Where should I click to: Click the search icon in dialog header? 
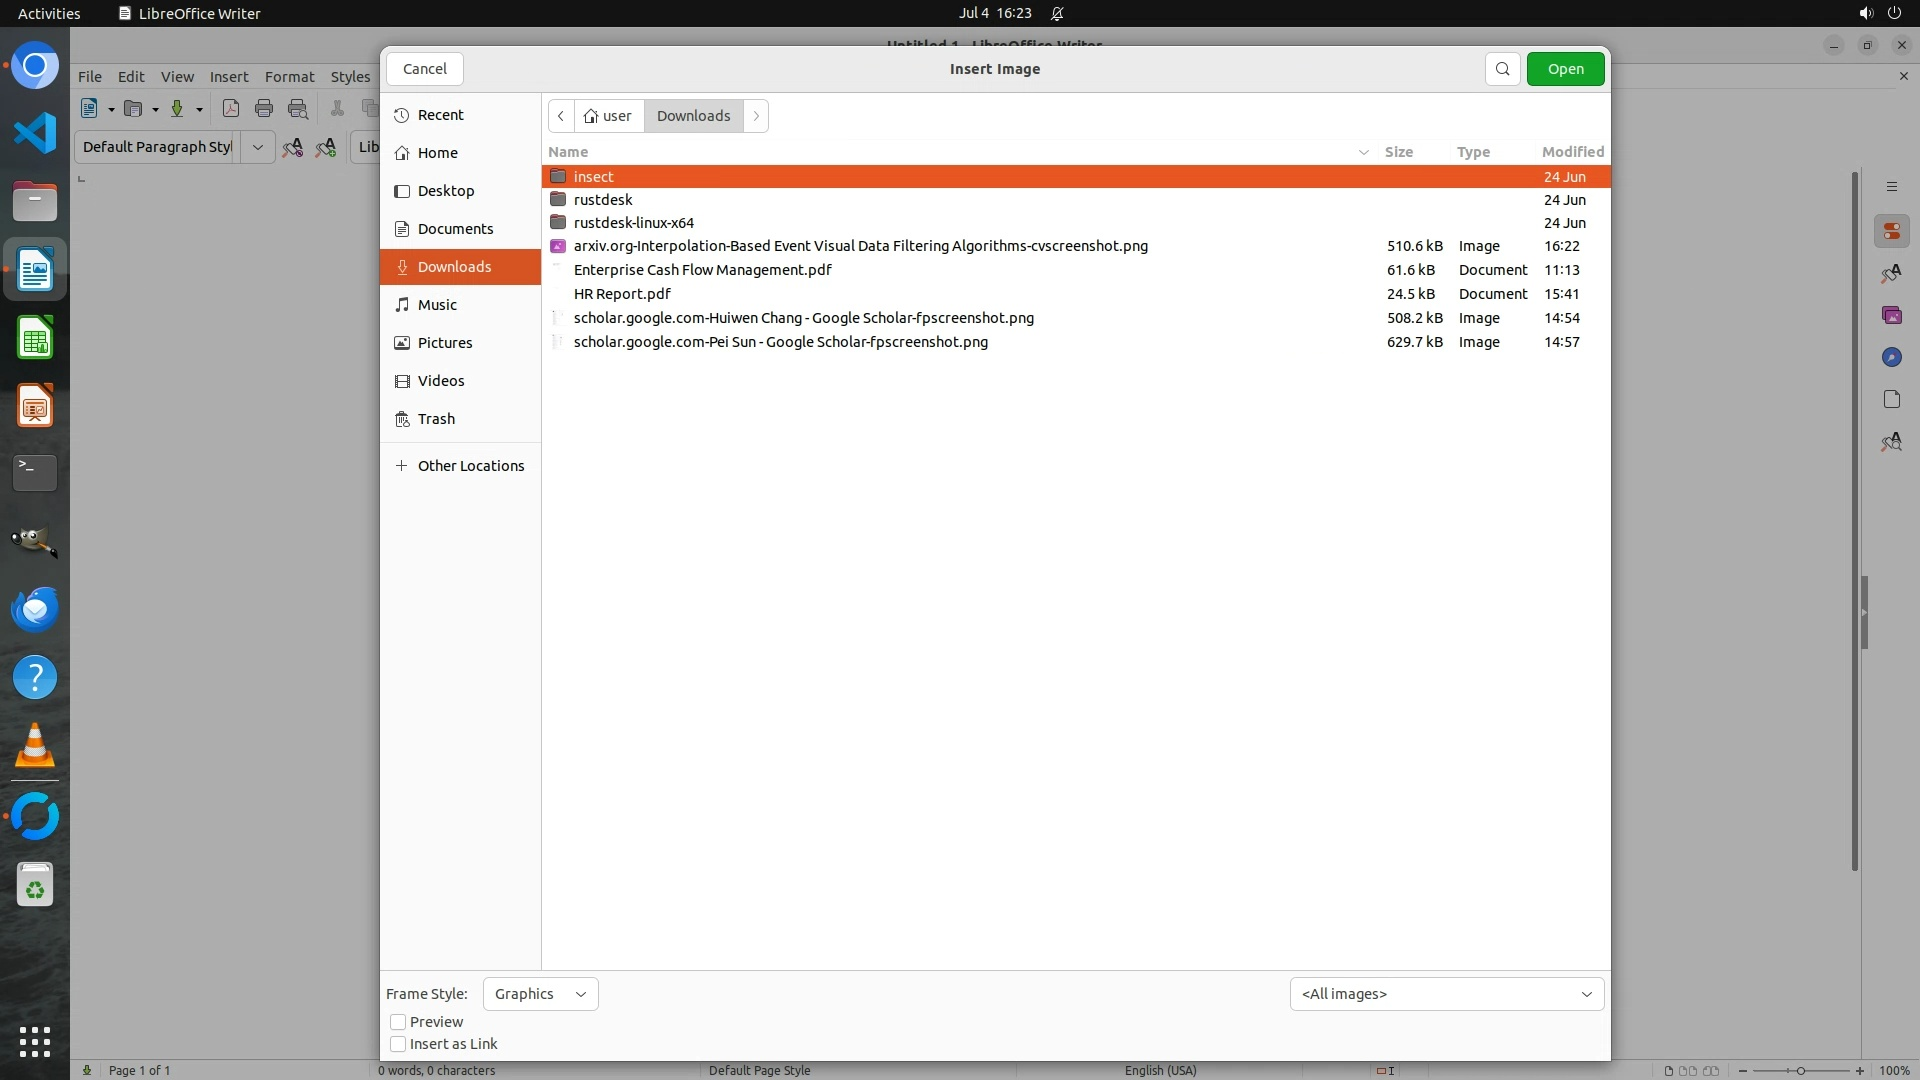point(1502,69)
